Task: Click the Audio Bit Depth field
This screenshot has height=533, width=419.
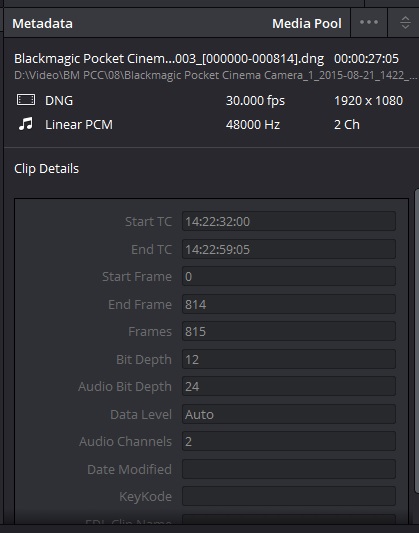Action: (x=289, y=386)
